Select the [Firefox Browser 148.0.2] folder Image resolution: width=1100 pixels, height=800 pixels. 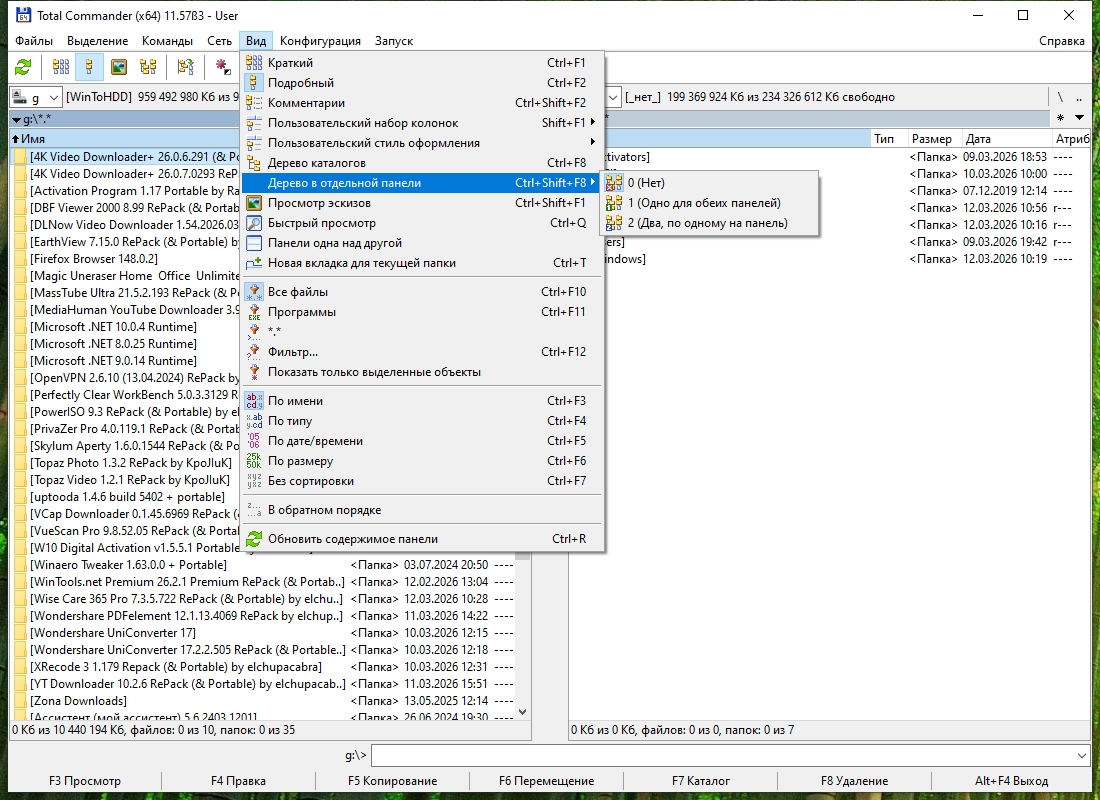94,259
